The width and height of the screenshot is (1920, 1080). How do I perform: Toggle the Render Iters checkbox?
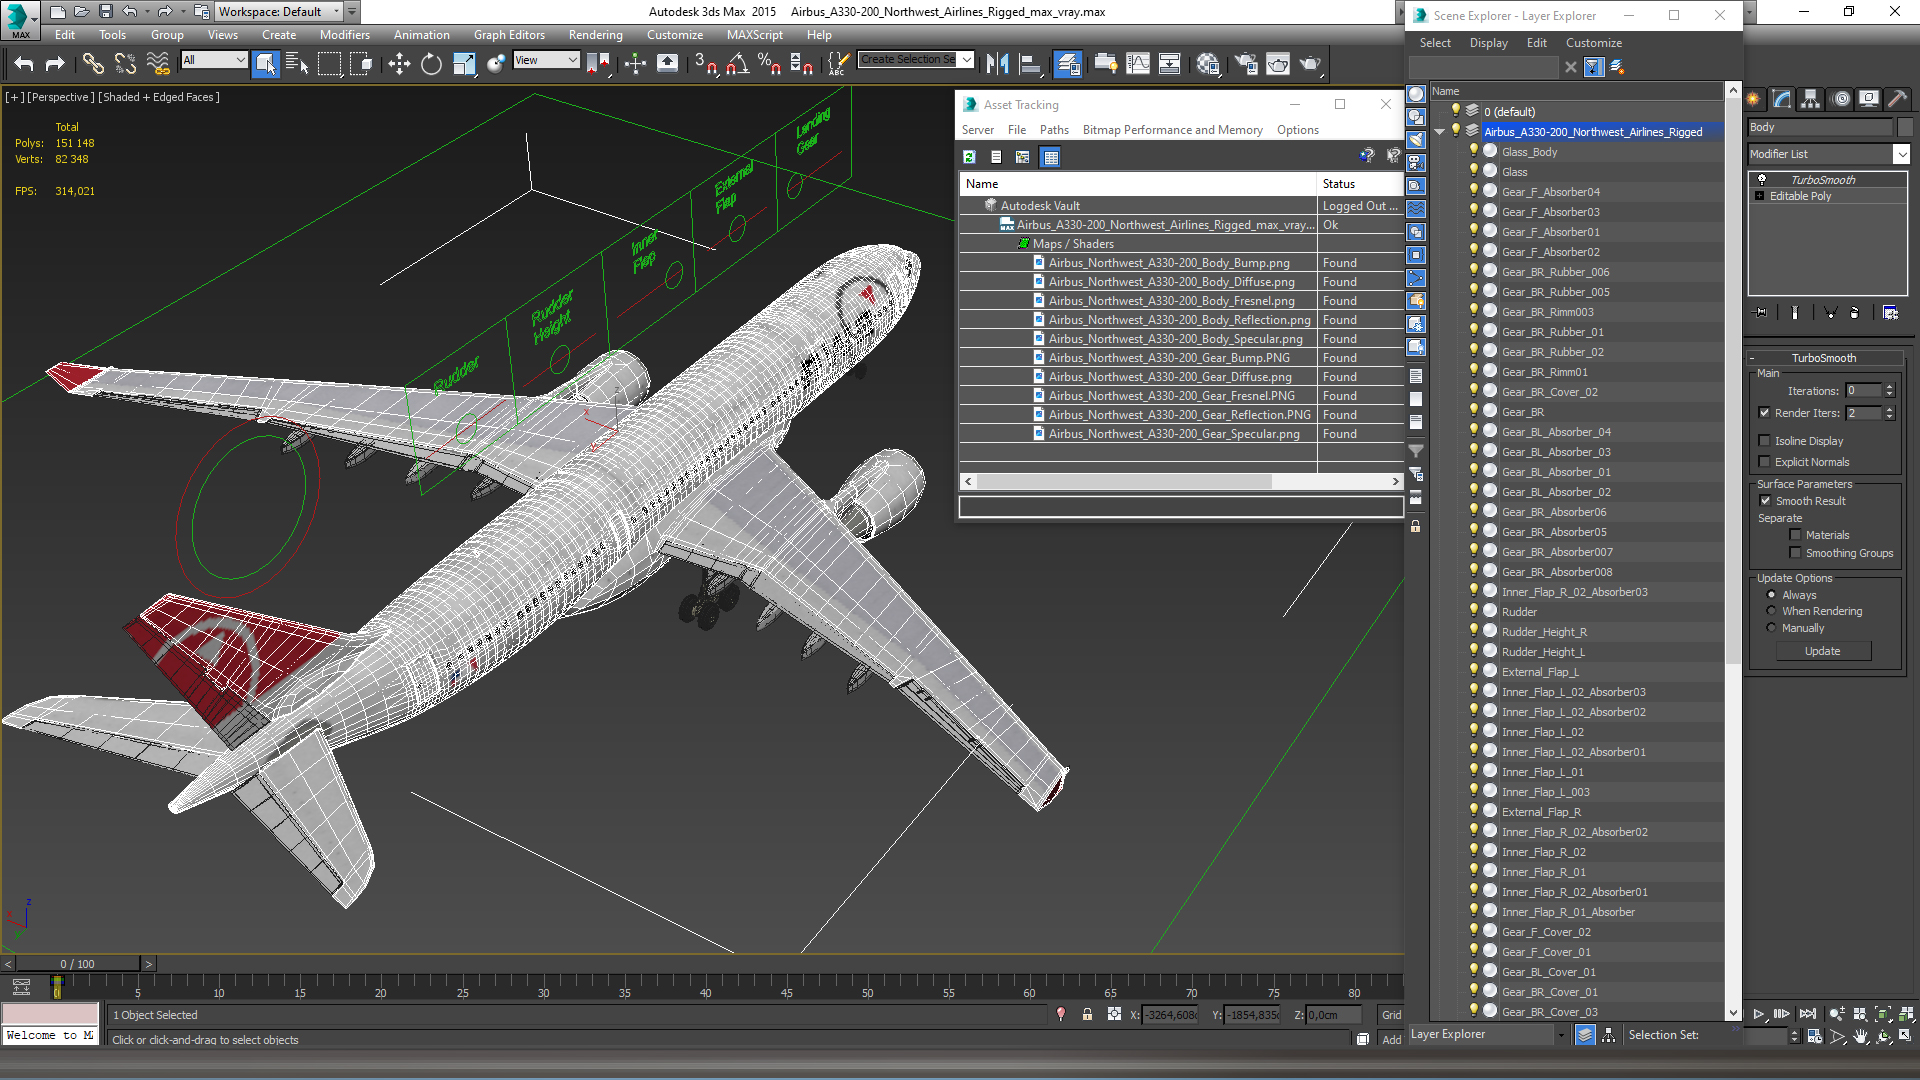click(x=1765, y=413)
